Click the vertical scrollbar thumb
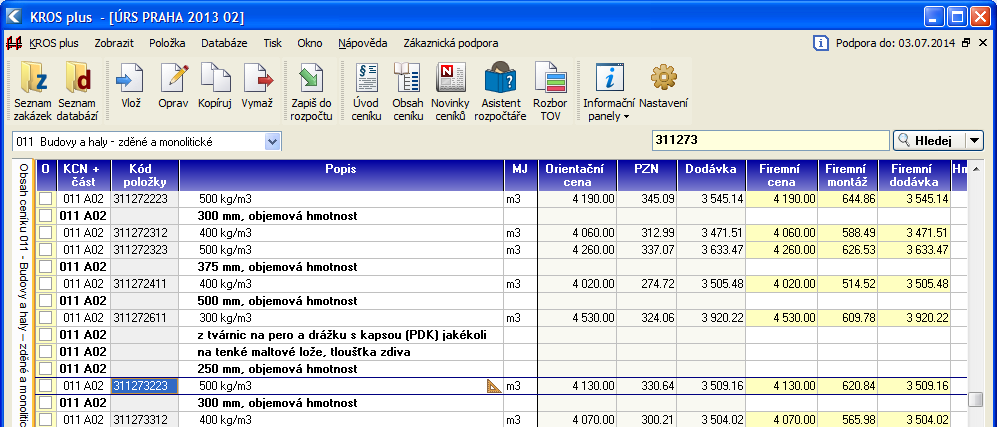The height and width of the screenshot is (427, 997). pyautogui.click(x=975, y=399)
